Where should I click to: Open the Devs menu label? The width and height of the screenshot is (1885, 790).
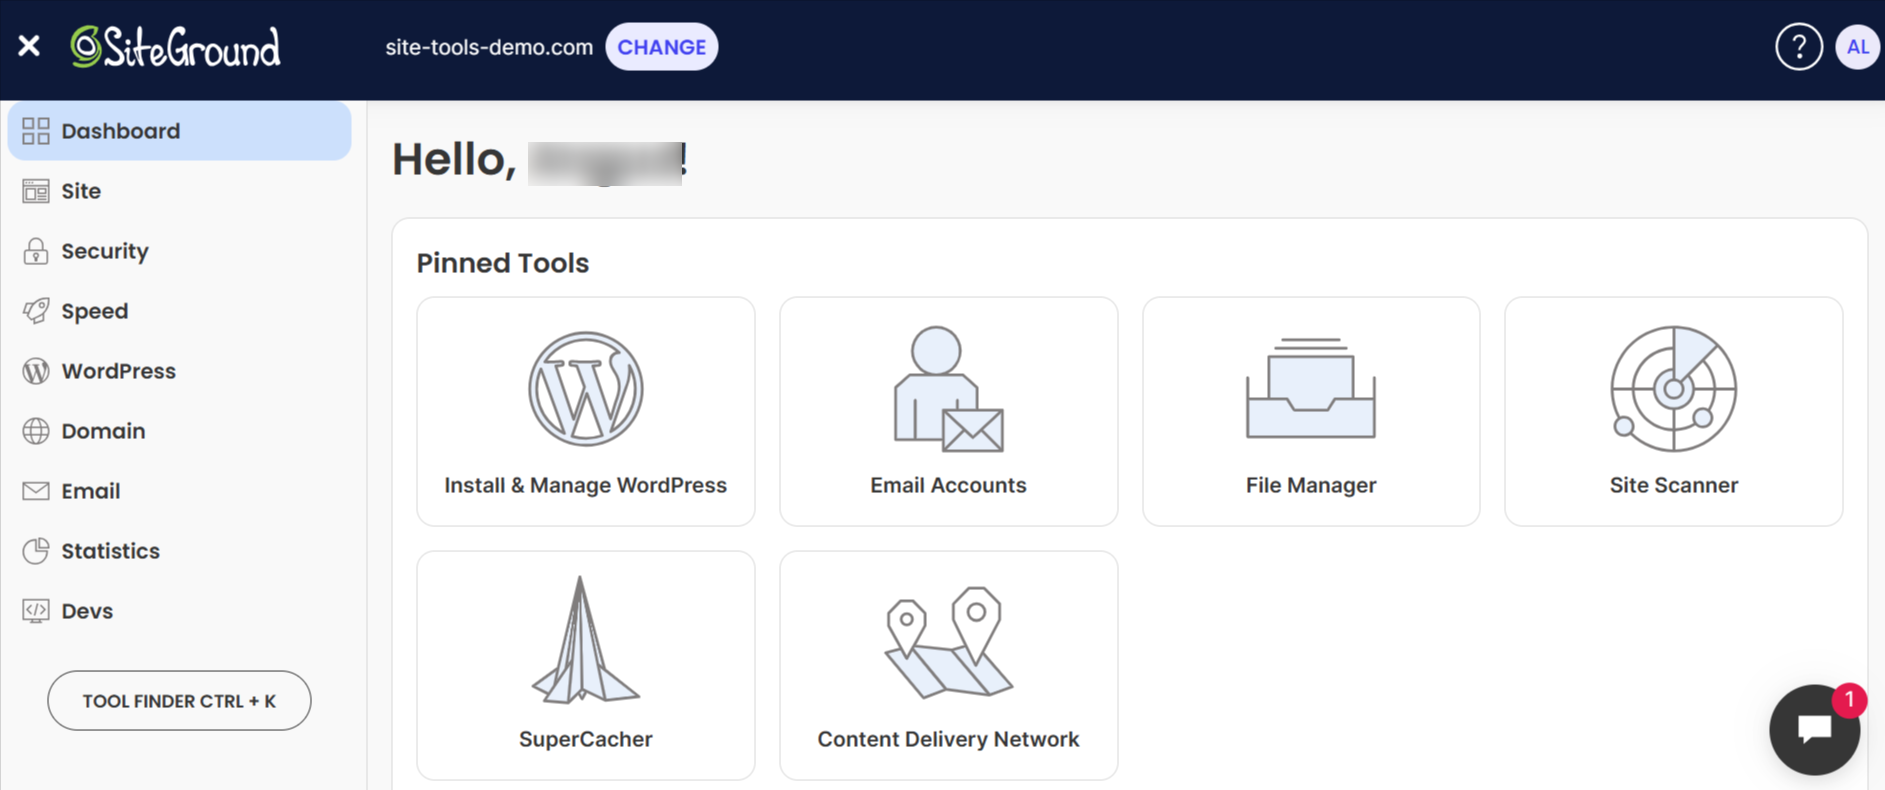coord(87,611)
